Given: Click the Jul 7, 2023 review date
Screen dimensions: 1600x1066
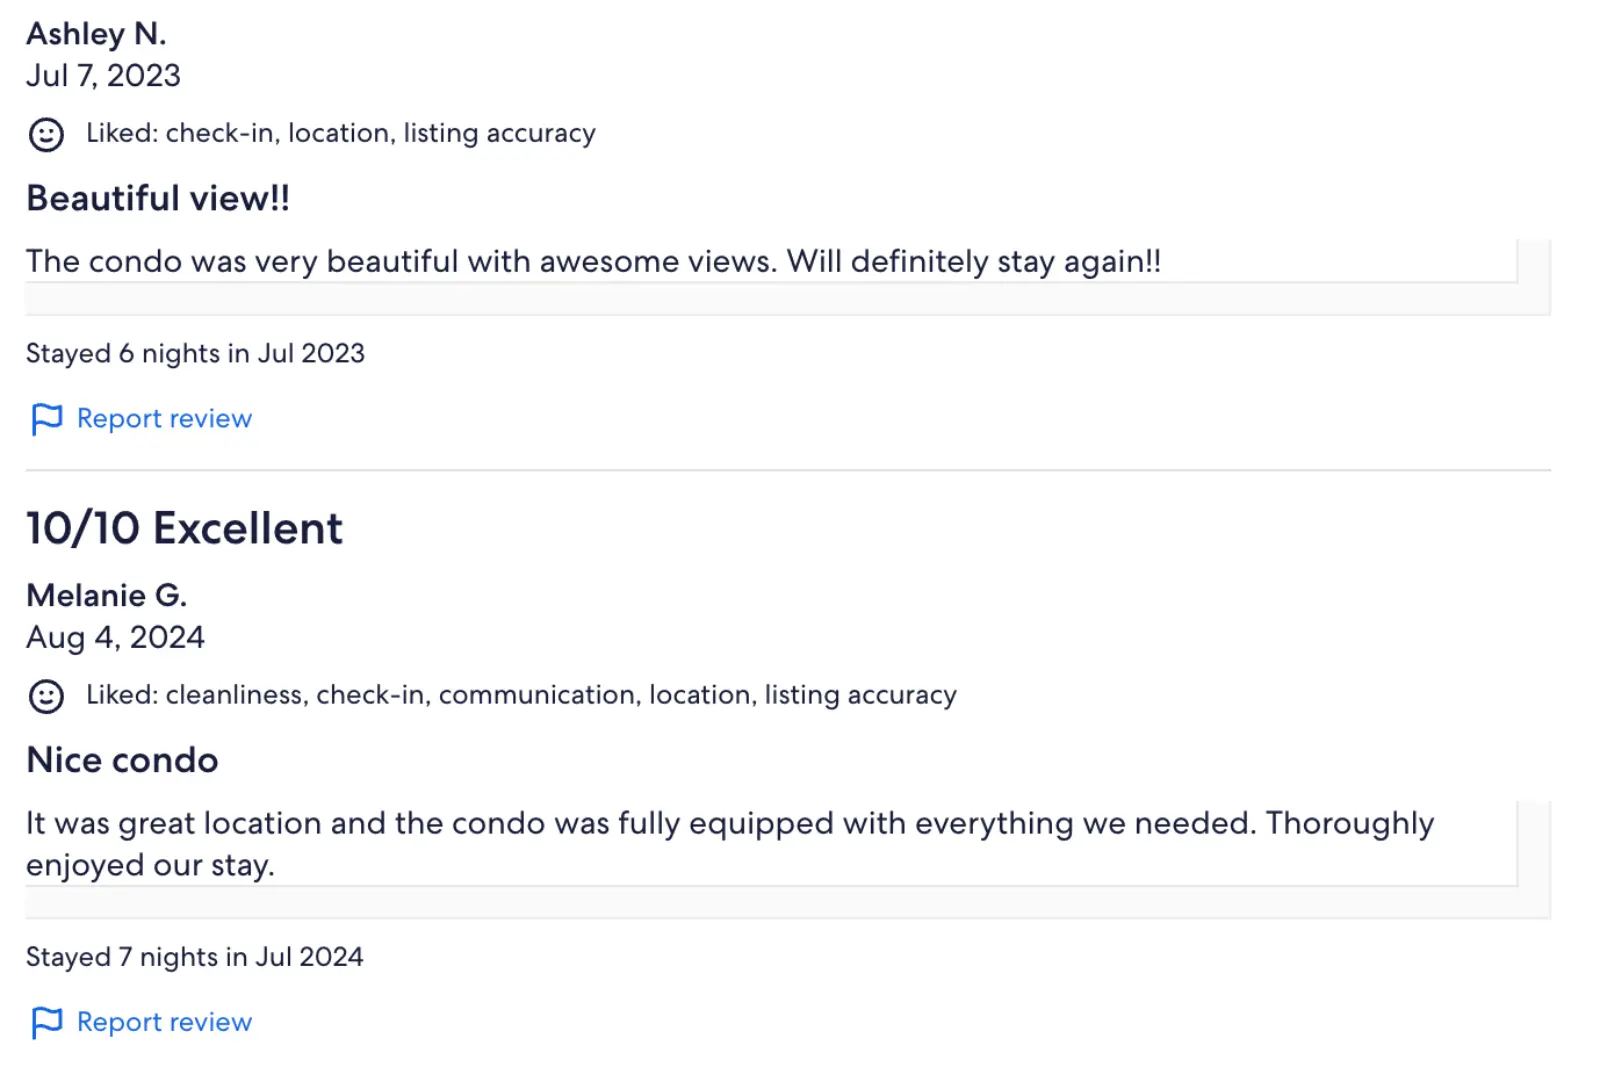Looking at the screenshot, I should [103, 76].
